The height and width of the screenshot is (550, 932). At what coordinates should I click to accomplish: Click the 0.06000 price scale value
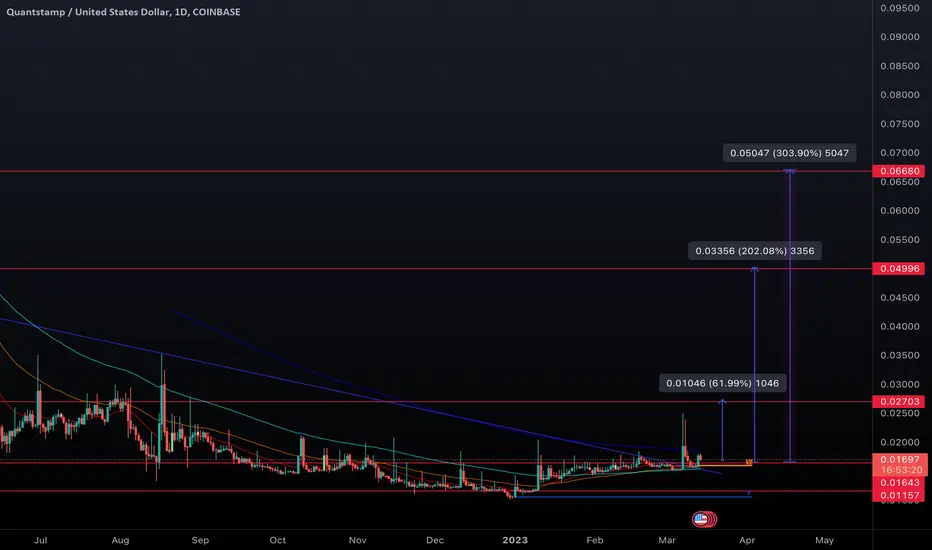[x=900, y=210]
